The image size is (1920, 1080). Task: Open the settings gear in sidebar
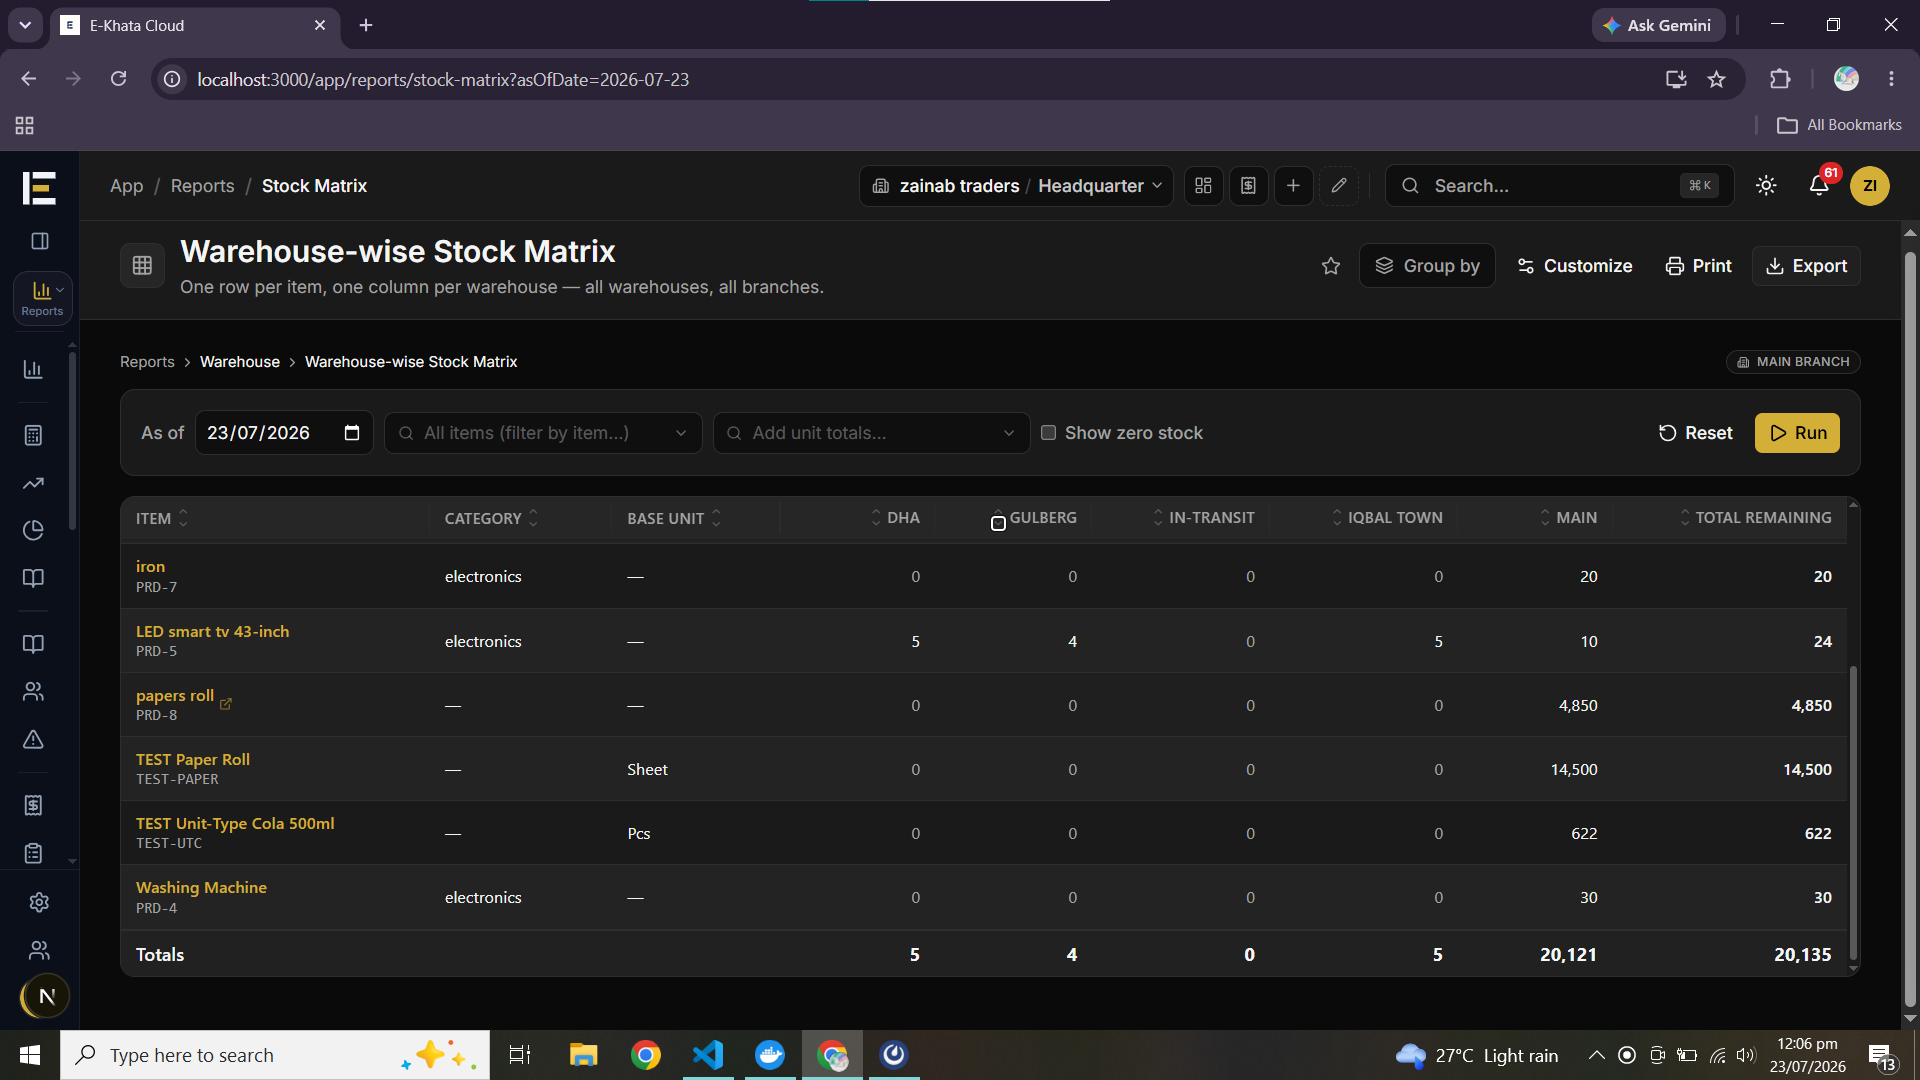pyautogui.click(x=39, y=902)
